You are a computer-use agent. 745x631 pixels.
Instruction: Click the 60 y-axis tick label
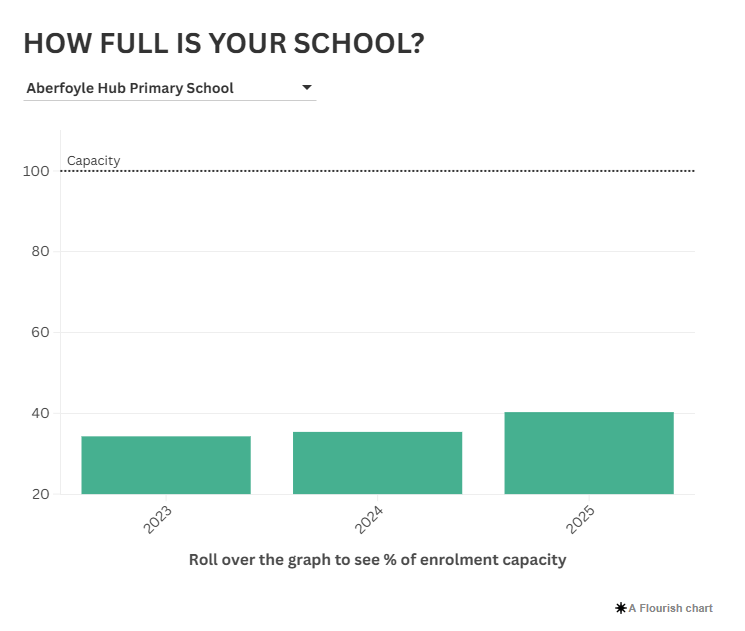tap(40, 333)
